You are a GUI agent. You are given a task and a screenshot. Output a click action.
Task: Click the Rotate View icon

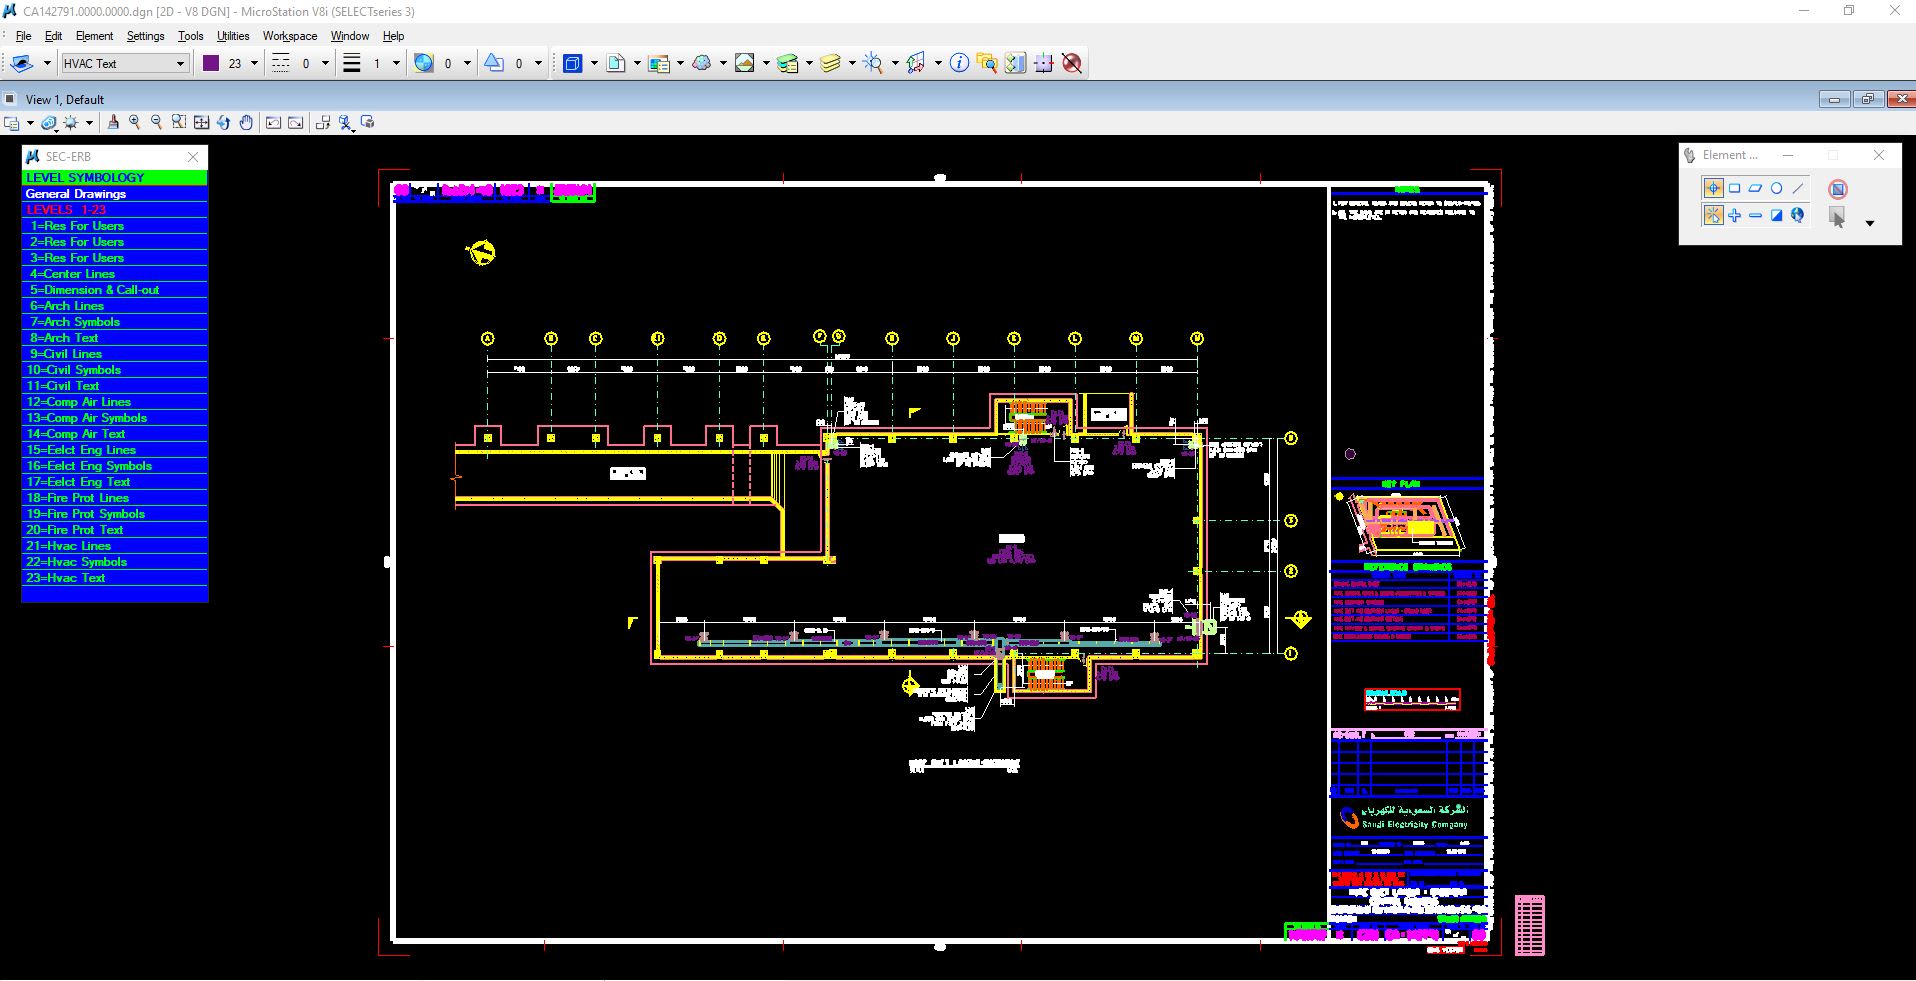point(223,122)
